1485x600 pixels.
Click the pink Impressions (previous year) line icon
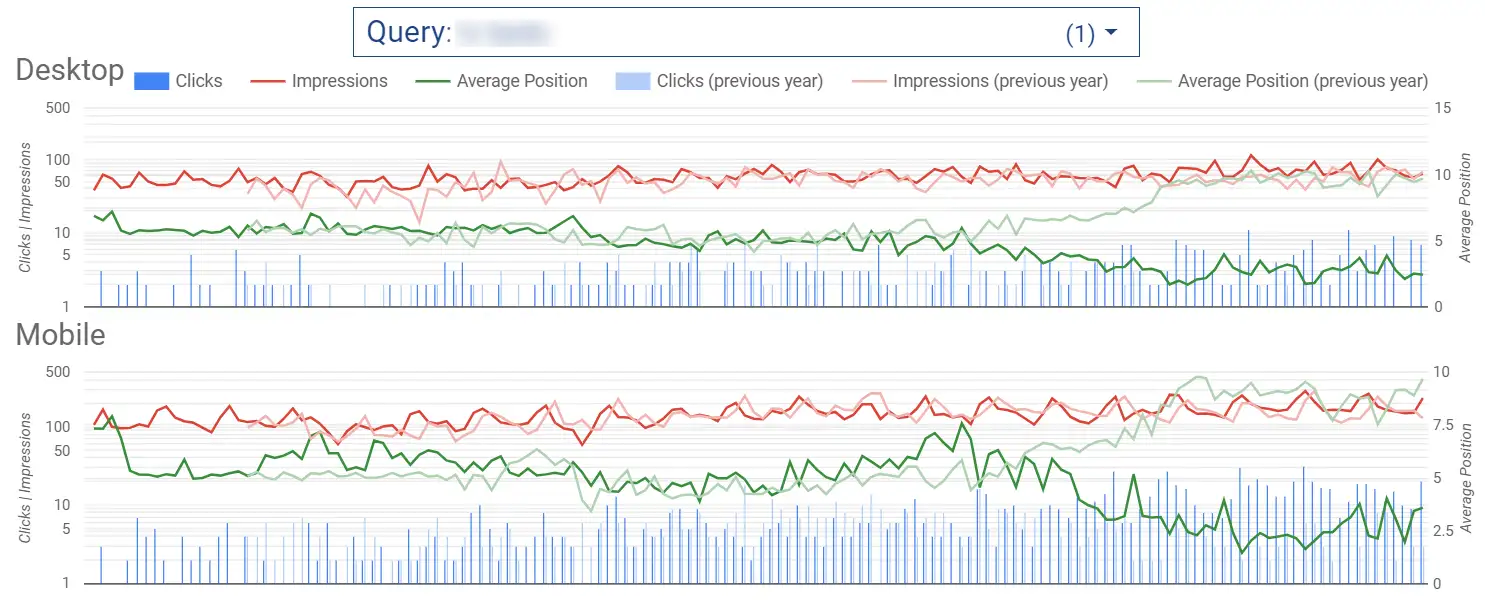coord(868,81)
